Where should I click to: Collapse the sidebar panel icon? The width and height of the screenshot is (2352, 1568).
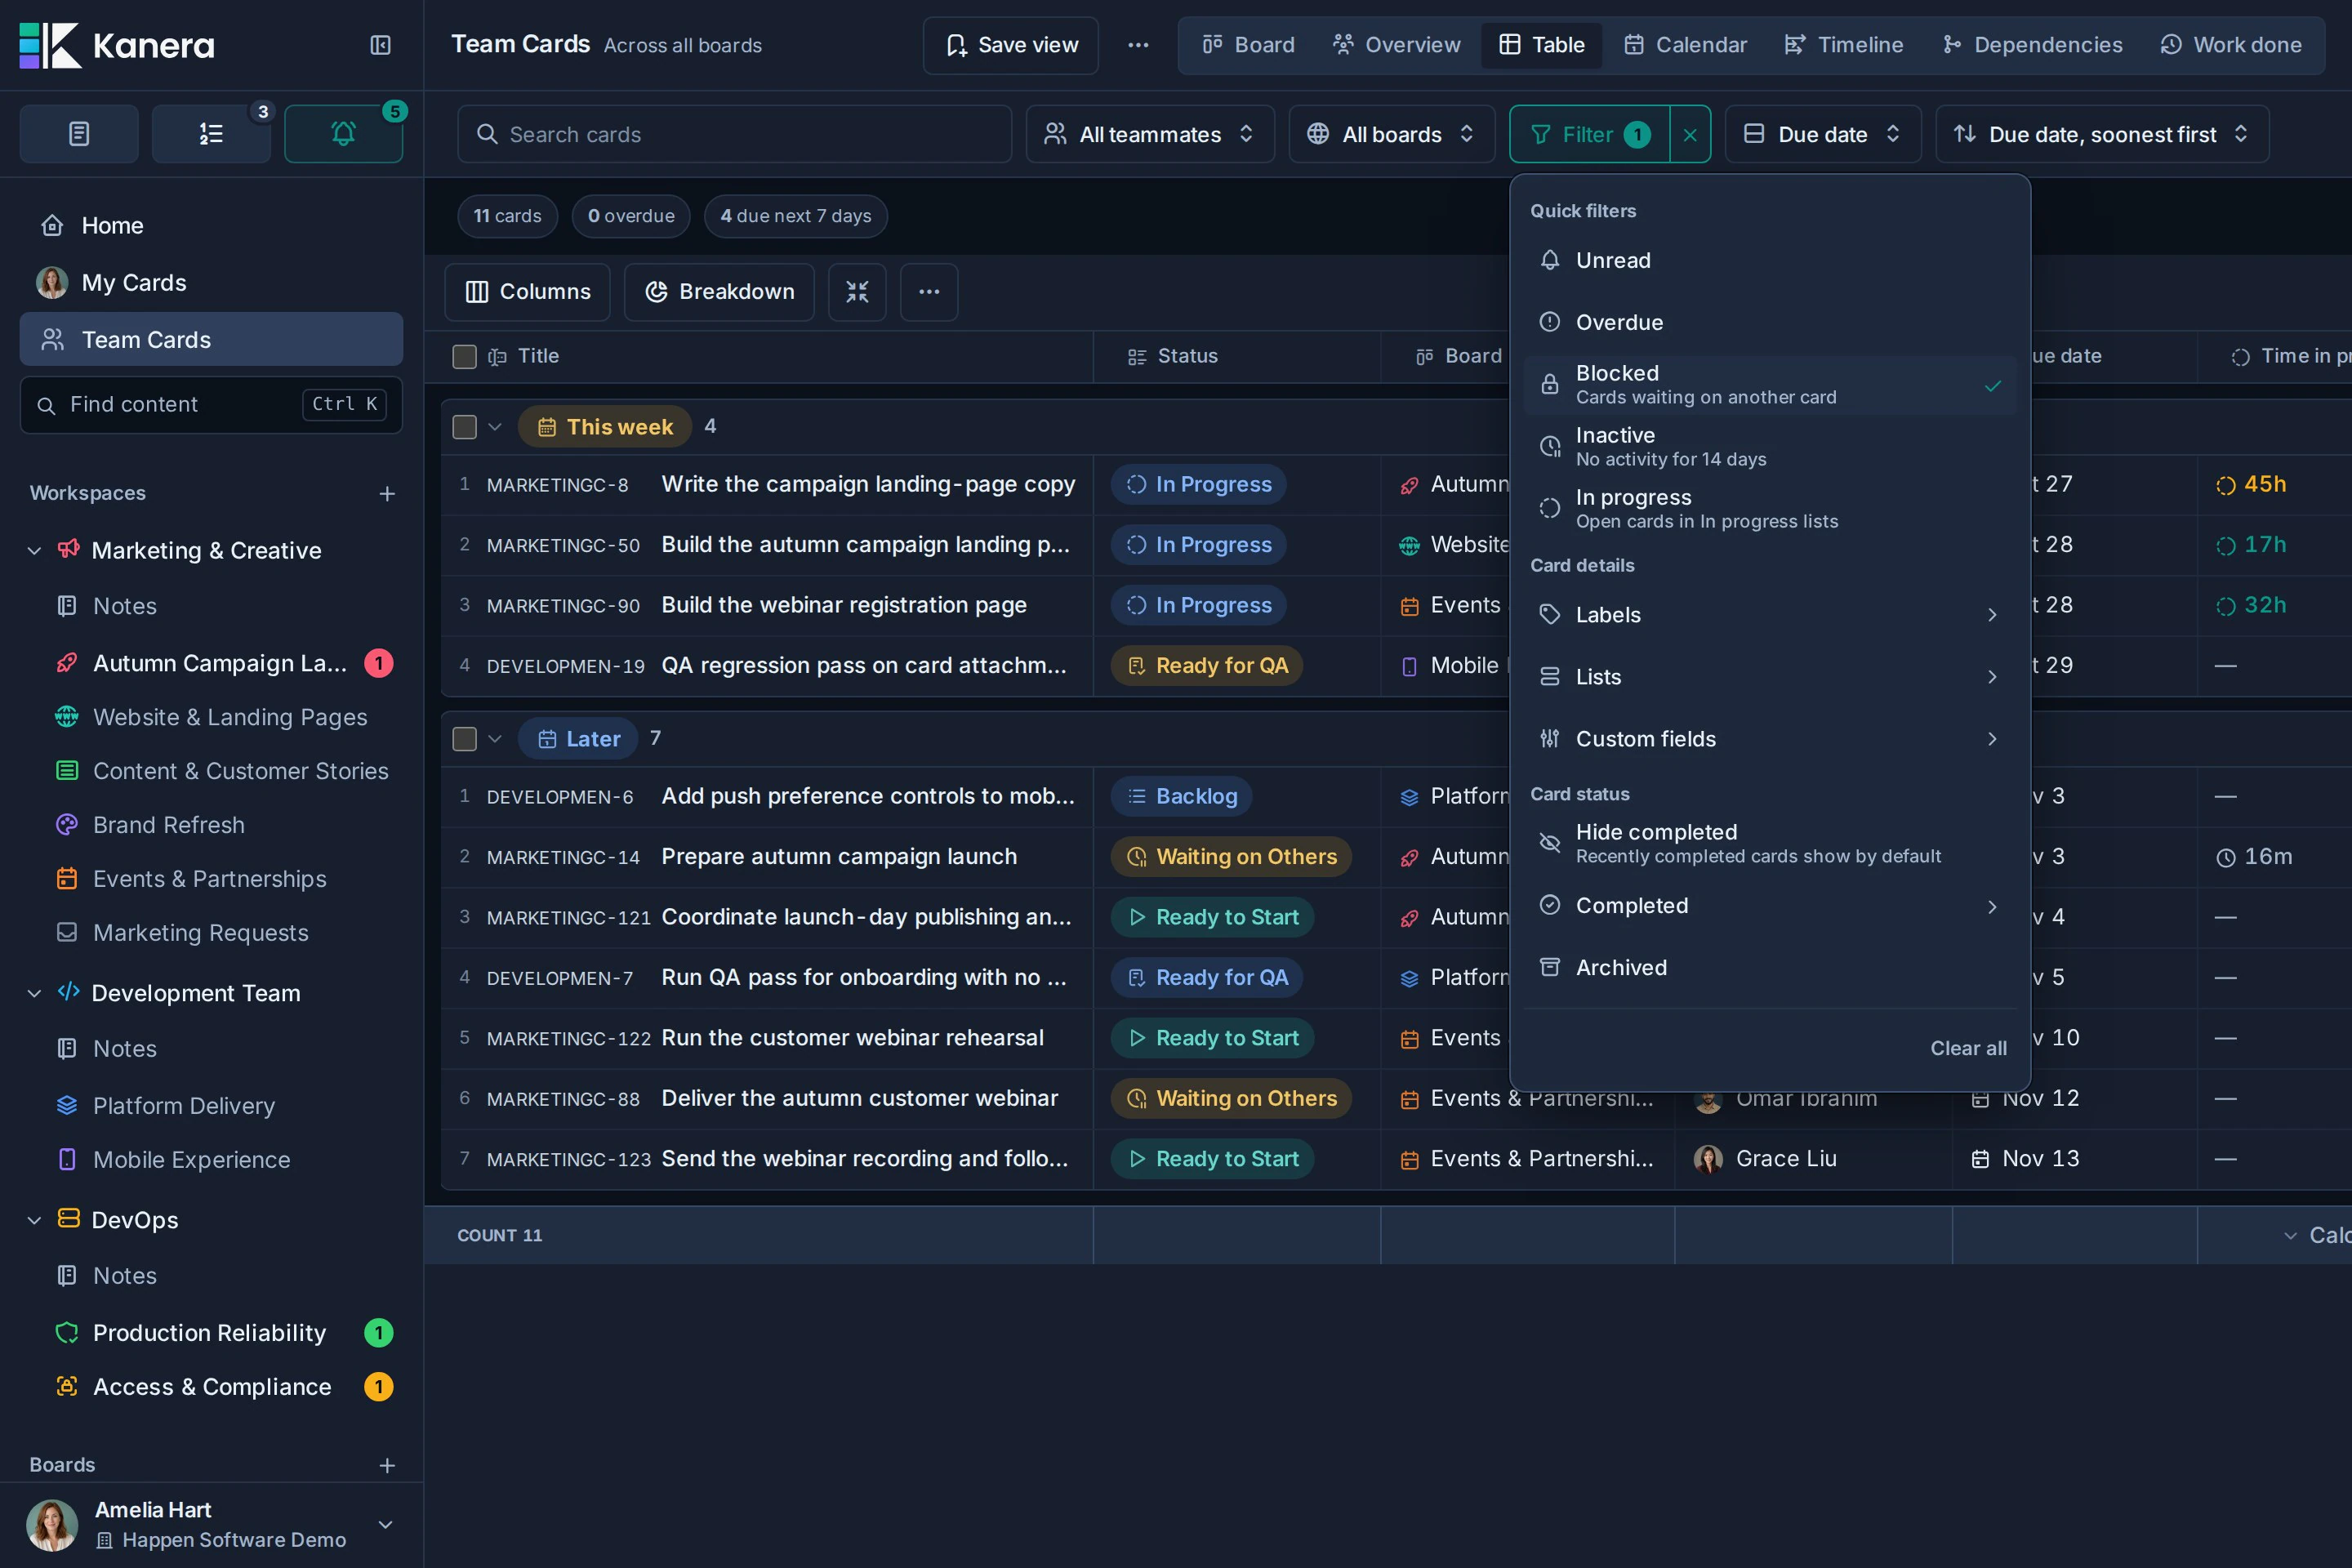point(380,45)
